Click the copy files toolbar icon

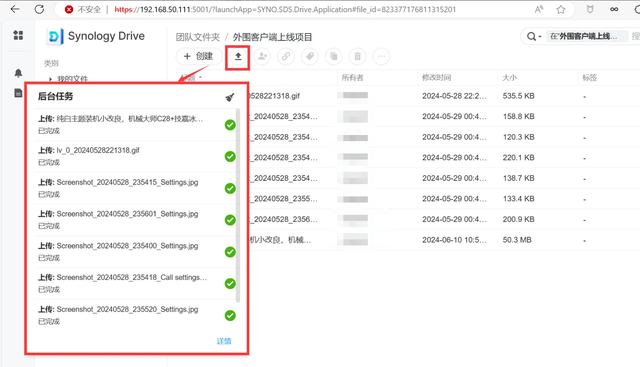click(x=333, y=56)
